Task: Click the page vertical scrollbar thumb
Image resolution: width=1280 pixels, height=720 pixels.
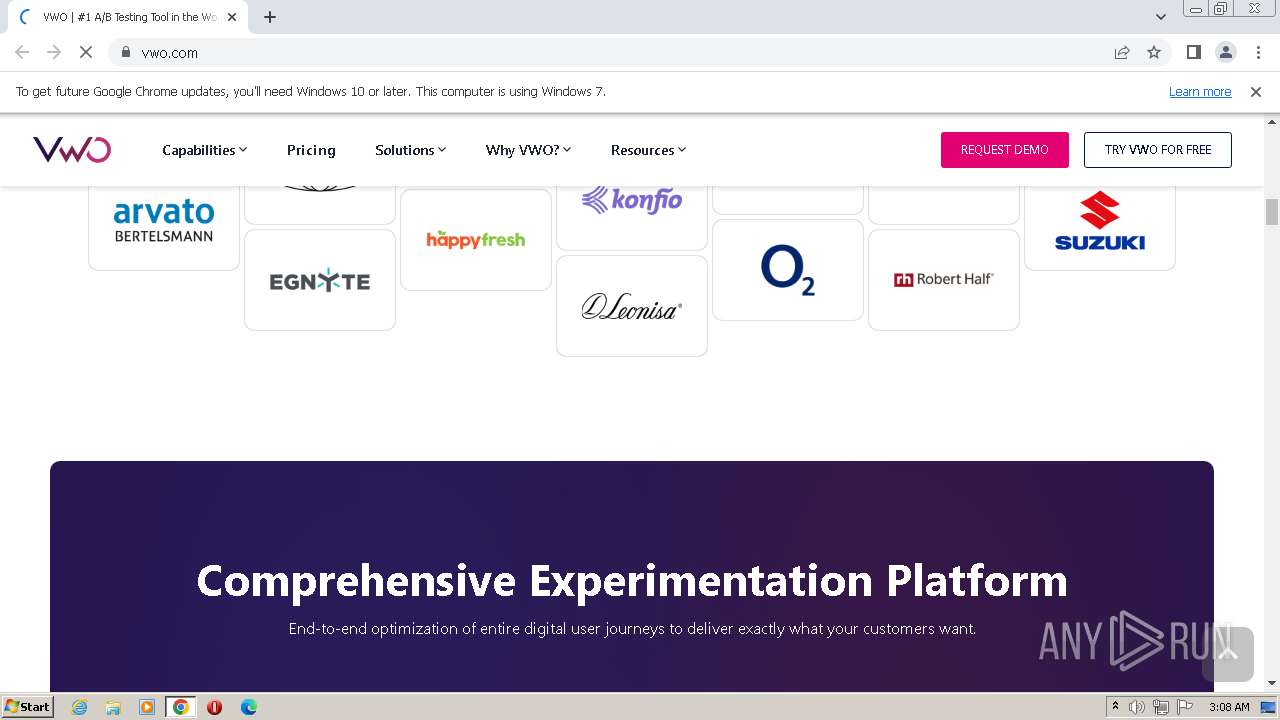Action: [1272, 212]
